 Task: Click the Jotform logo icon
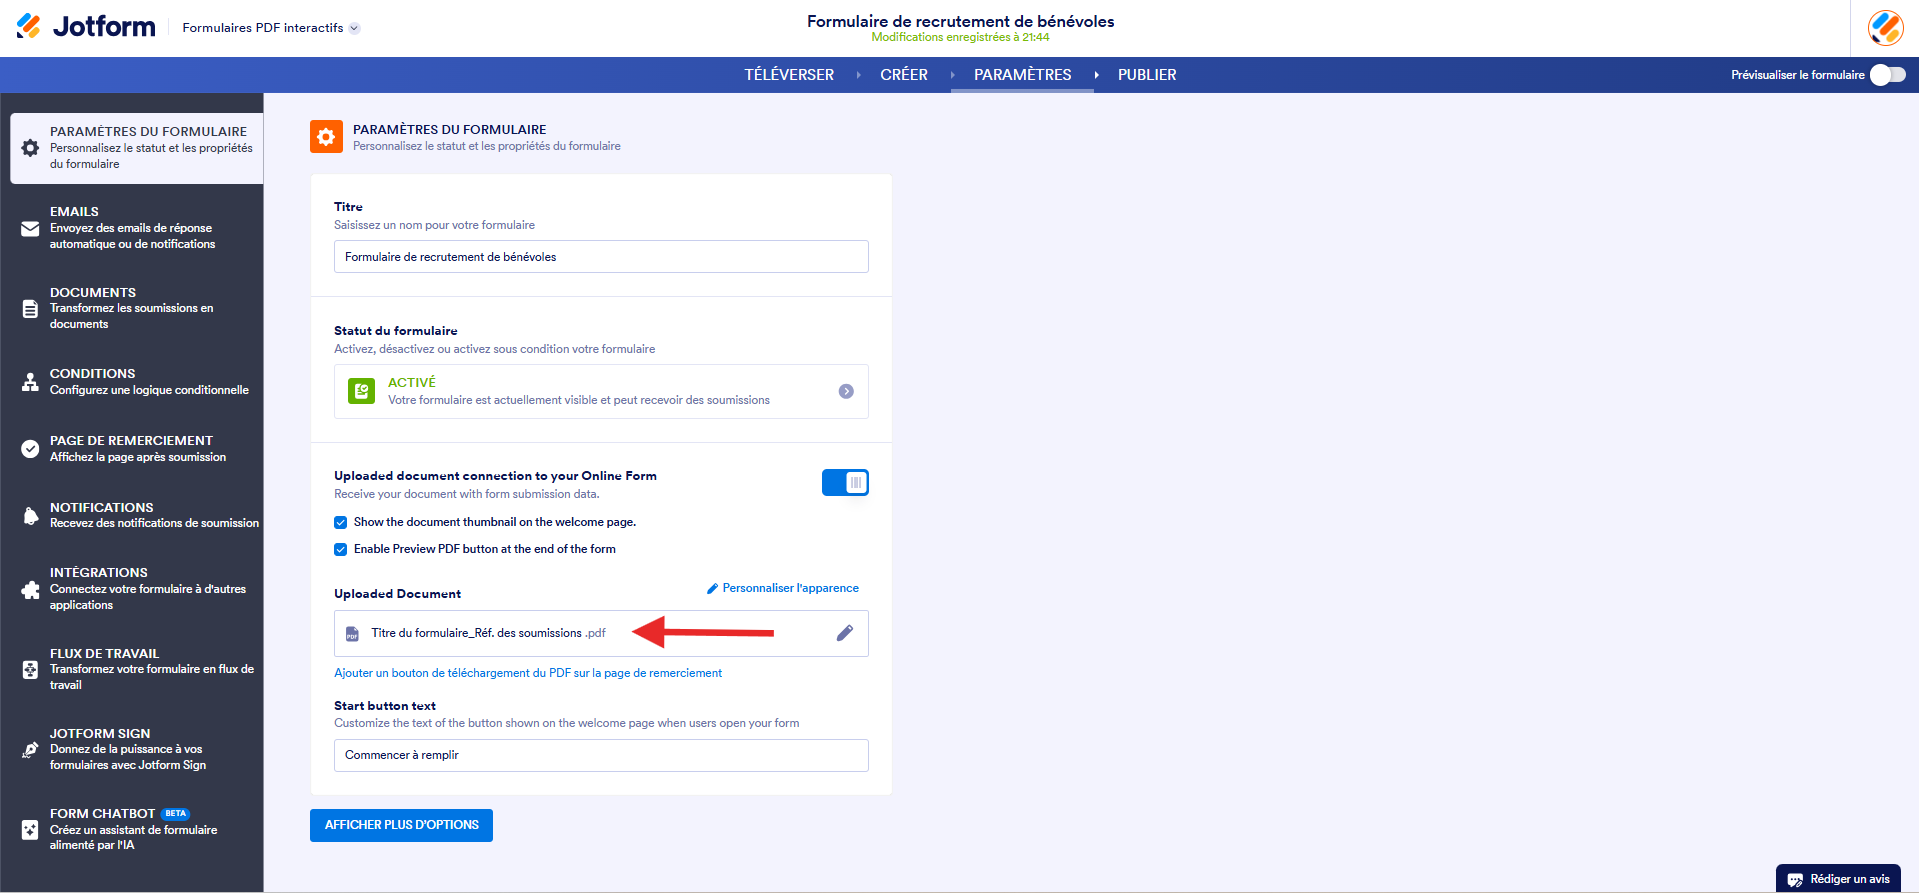point(29,26)
